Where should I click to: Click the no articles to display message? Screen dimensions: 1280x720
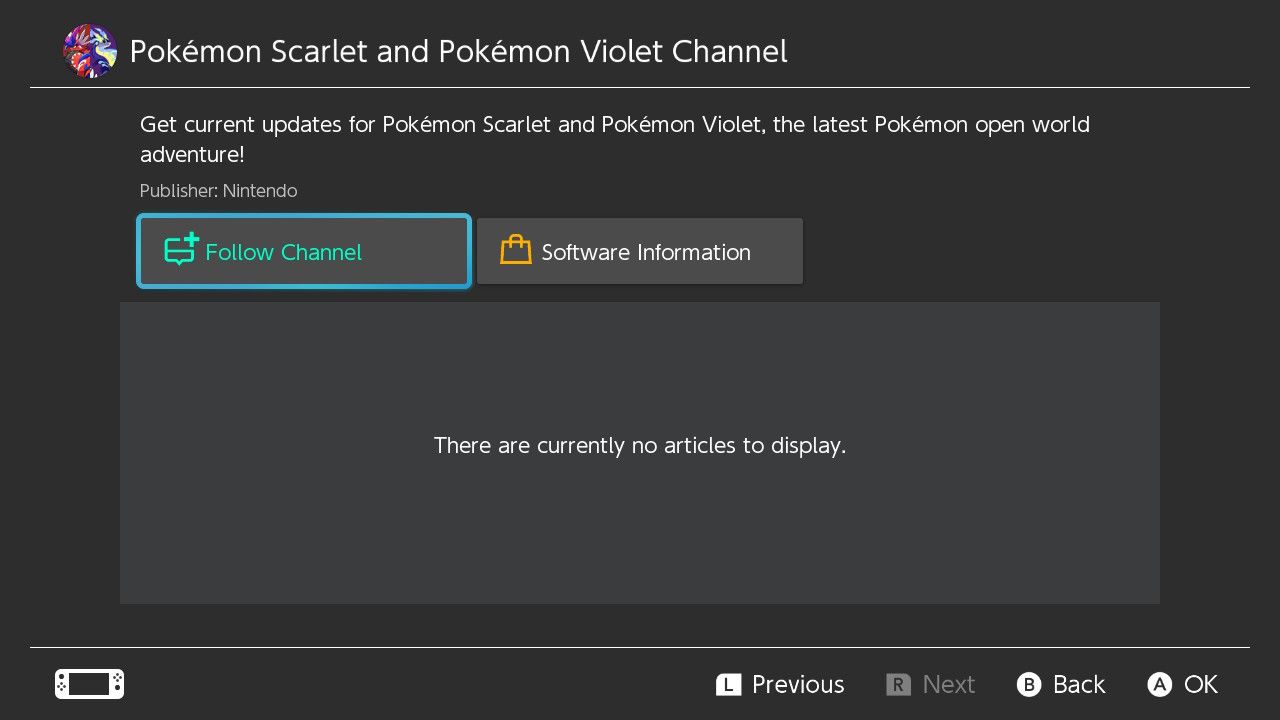point(640,445)
